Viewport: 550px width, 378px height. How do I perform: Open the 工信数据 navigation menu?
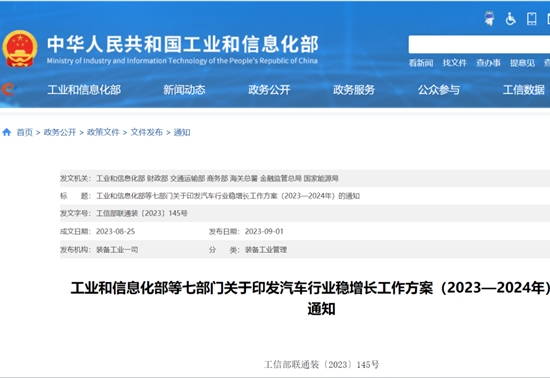(x=524, y=90)
